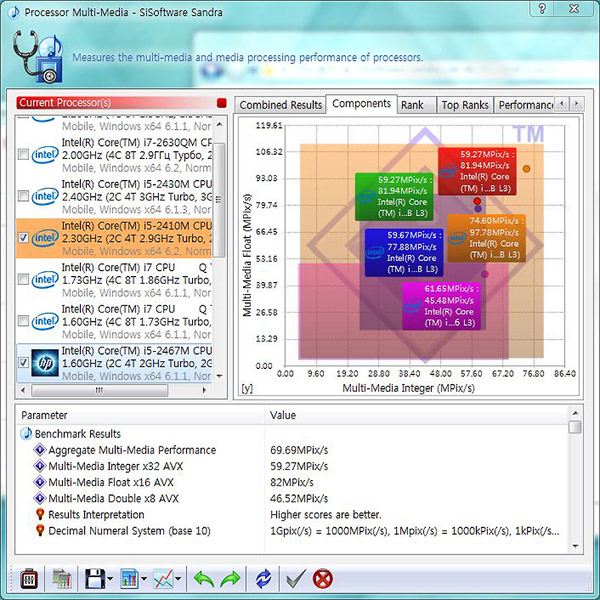The height and width of the screenshot is (600, 600).
Task: Click the Parameter column header
Action: pyautogui.click(x=140, y=415)
